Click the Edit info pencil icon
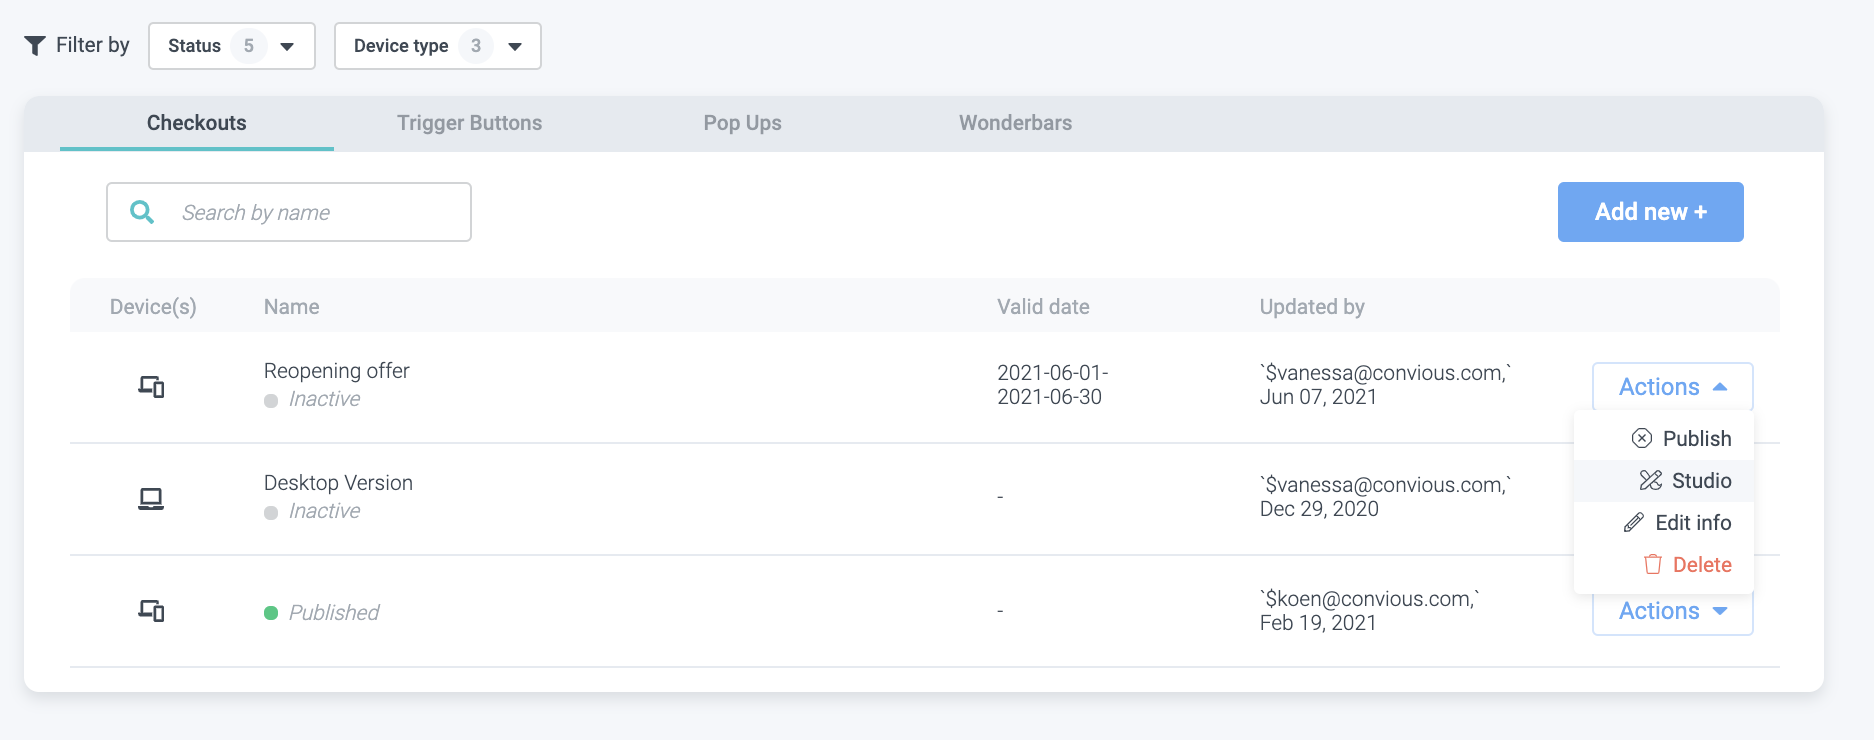 [1634, 523]
